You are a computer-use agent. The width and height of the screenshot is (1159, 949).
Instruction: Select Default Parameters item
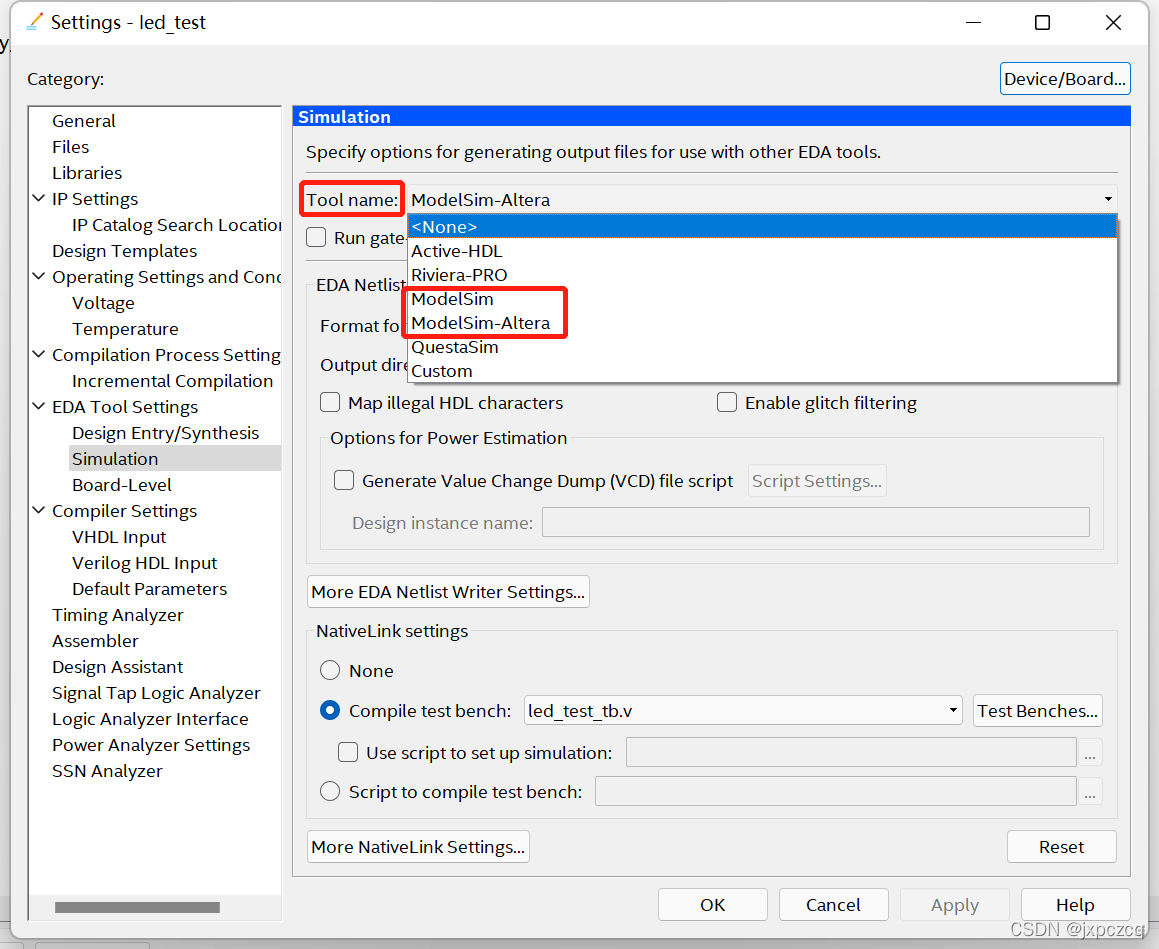pyautogui.click(x=149, y=588)
